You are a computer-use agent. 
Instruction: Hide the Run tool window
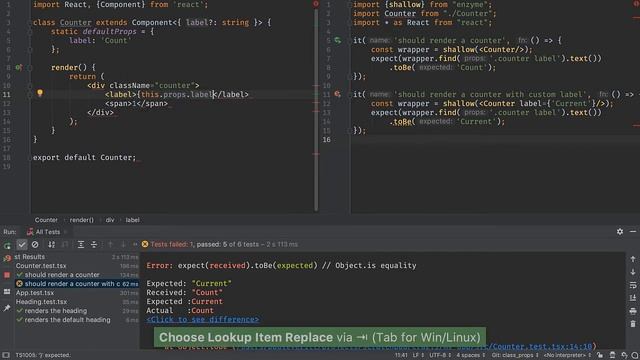pos(633,231)
